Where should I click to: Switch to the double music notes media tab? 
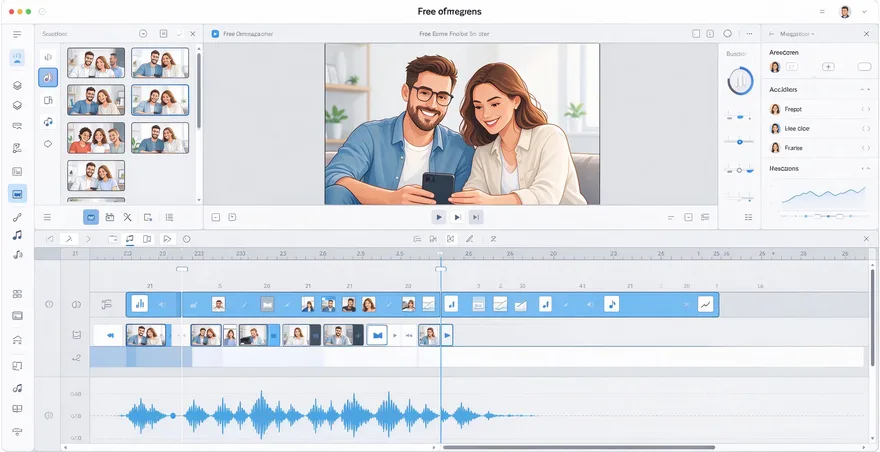[48, 121]
